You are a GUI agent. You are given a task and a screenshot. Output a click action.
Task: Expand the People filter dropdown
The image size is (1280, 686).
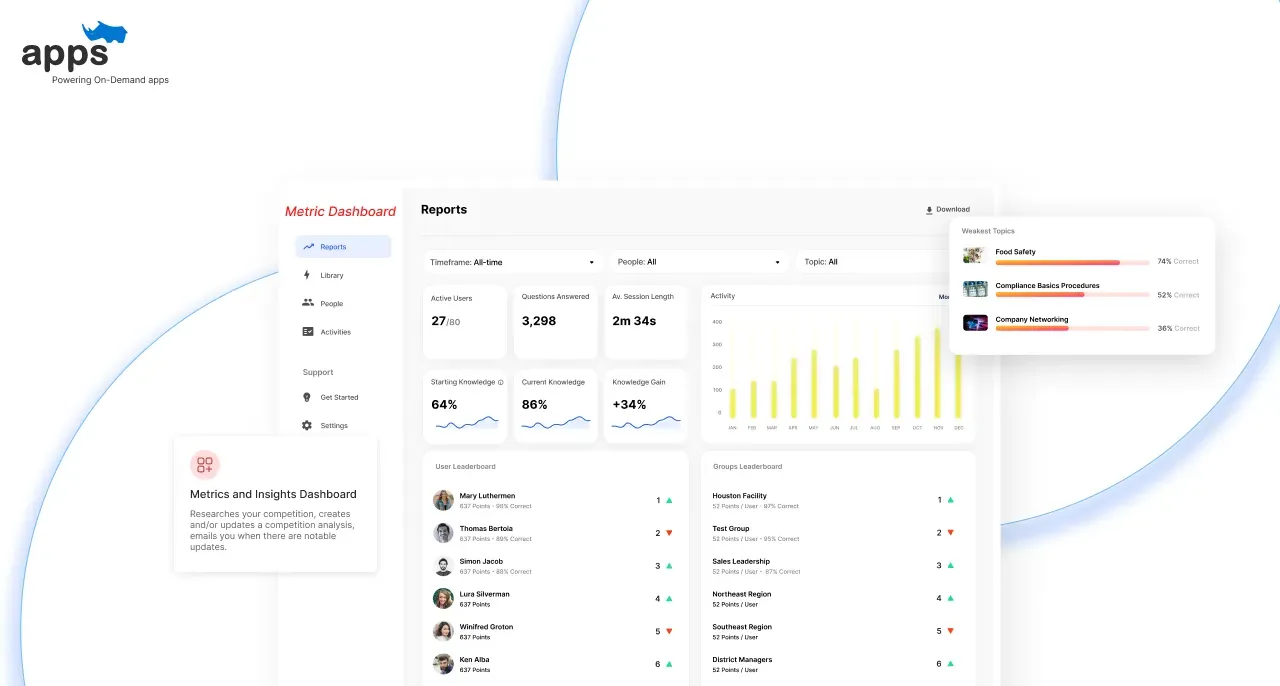pos(698,262)
